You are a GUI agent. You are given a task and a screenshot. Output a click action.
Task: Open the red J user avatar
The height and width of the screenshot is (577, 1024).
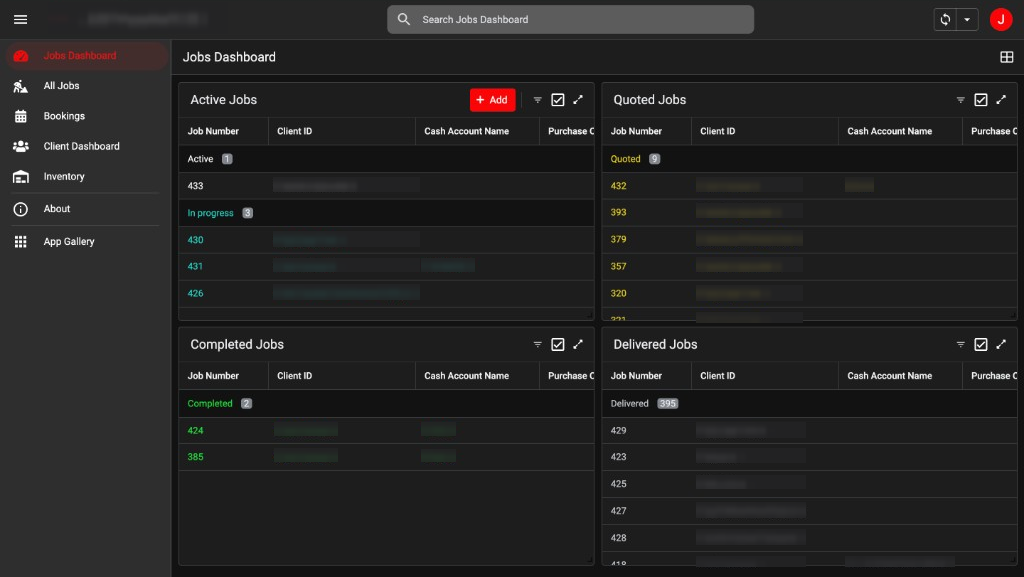[x=1000, y=20]
